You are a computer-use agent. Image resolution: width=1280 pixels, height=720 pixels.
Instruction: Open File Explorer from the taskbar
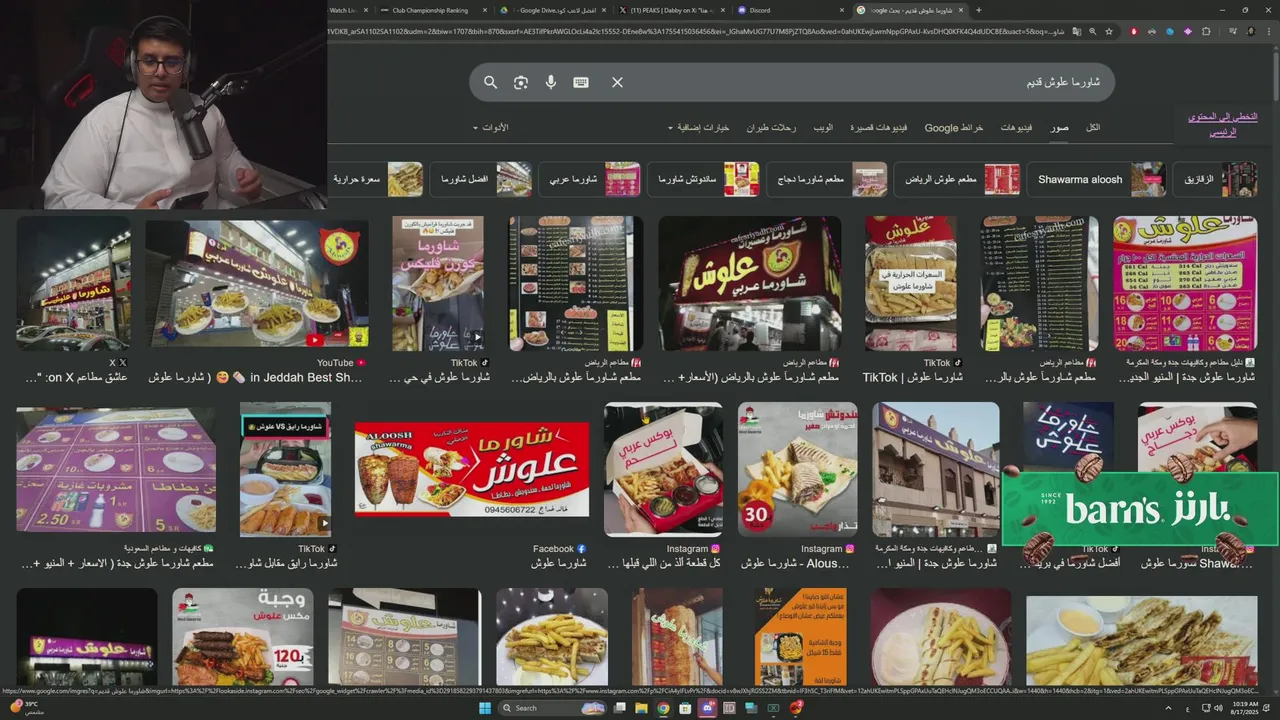640,708
